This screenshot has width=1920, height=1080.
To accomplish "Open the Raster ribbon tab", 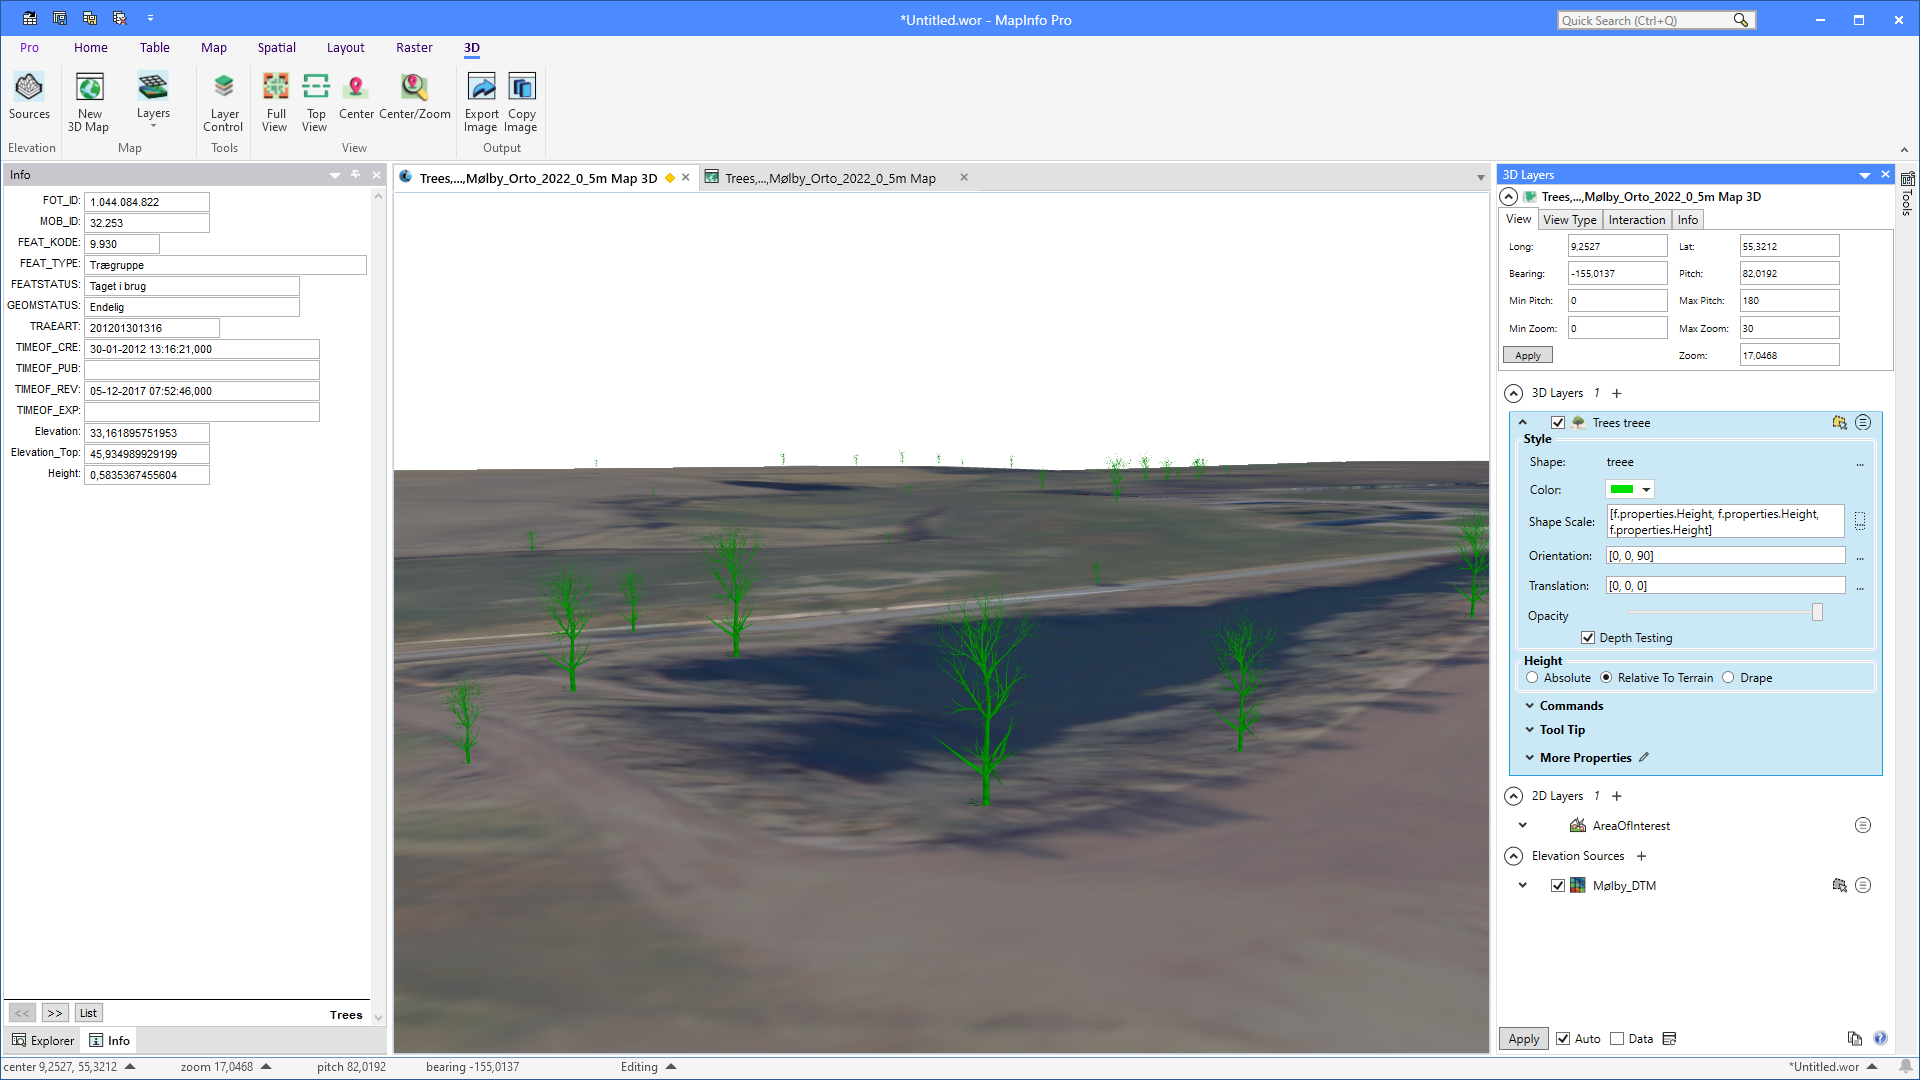I will [x=414, y=47].
